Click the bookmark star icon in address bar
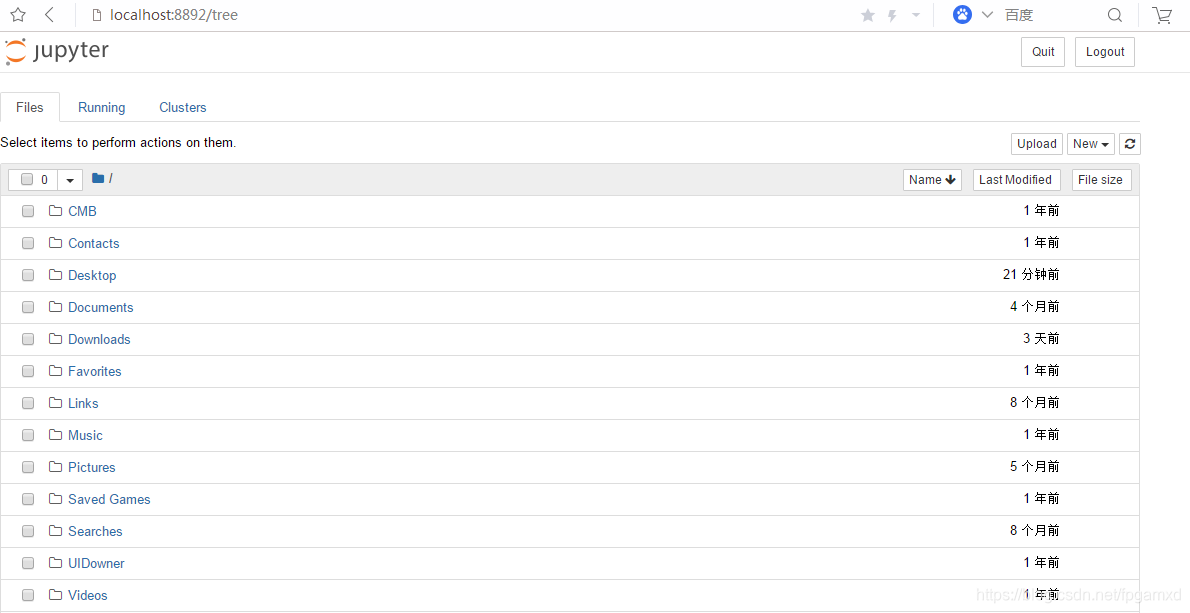This screenshot has width=1190, height=613. (x=868, y=15)
